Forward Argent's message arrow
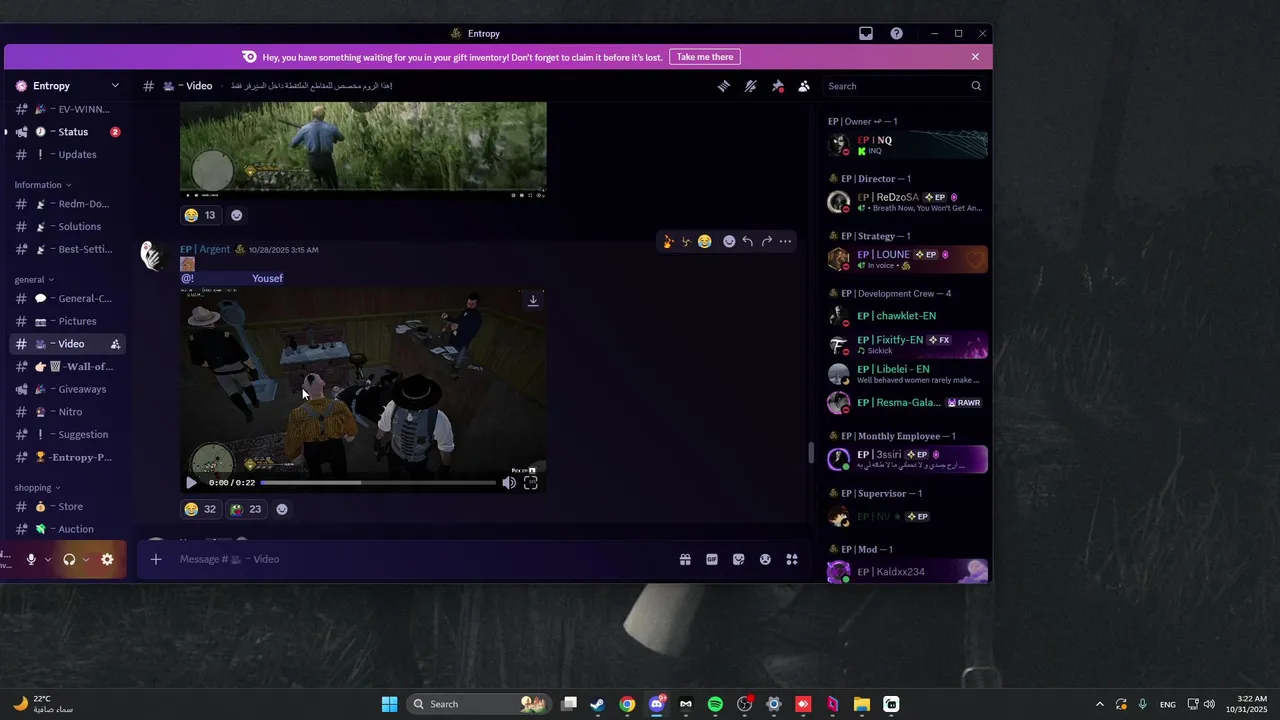 [x=767, y=242]
